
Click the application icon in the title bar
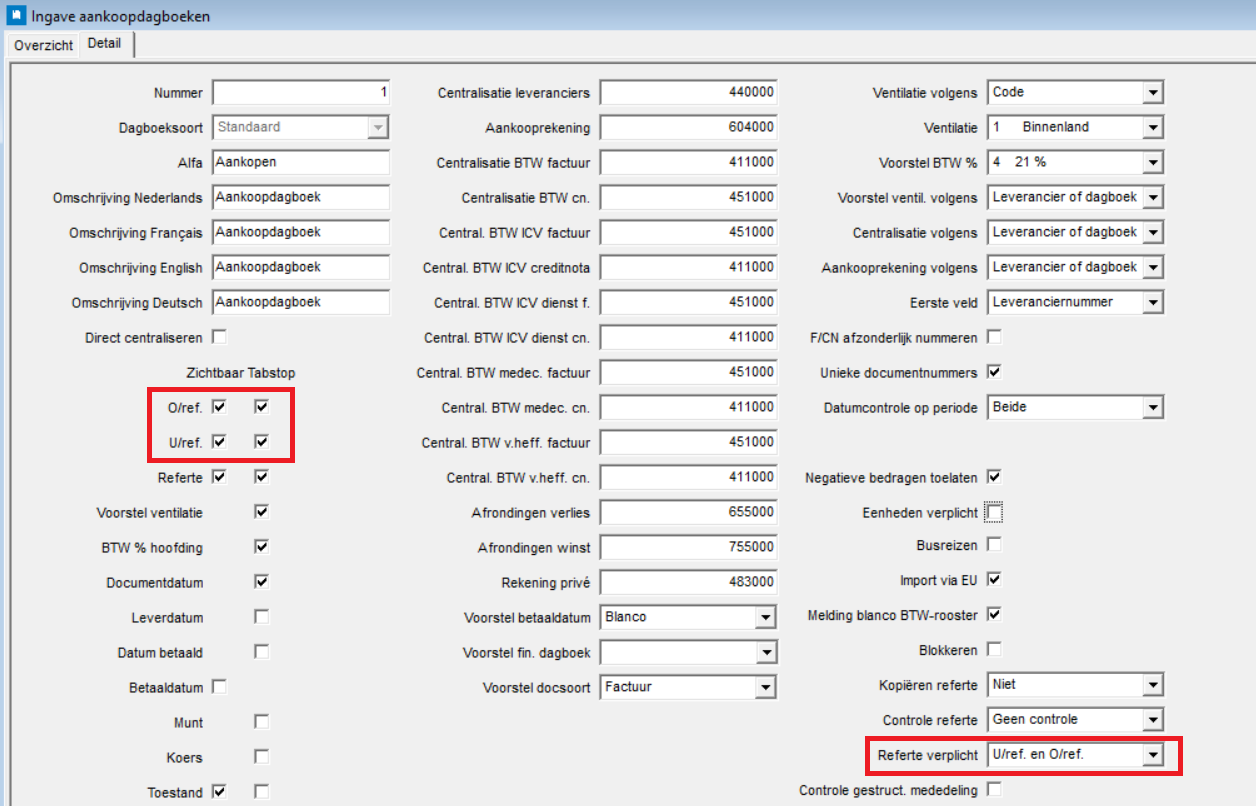16,16
